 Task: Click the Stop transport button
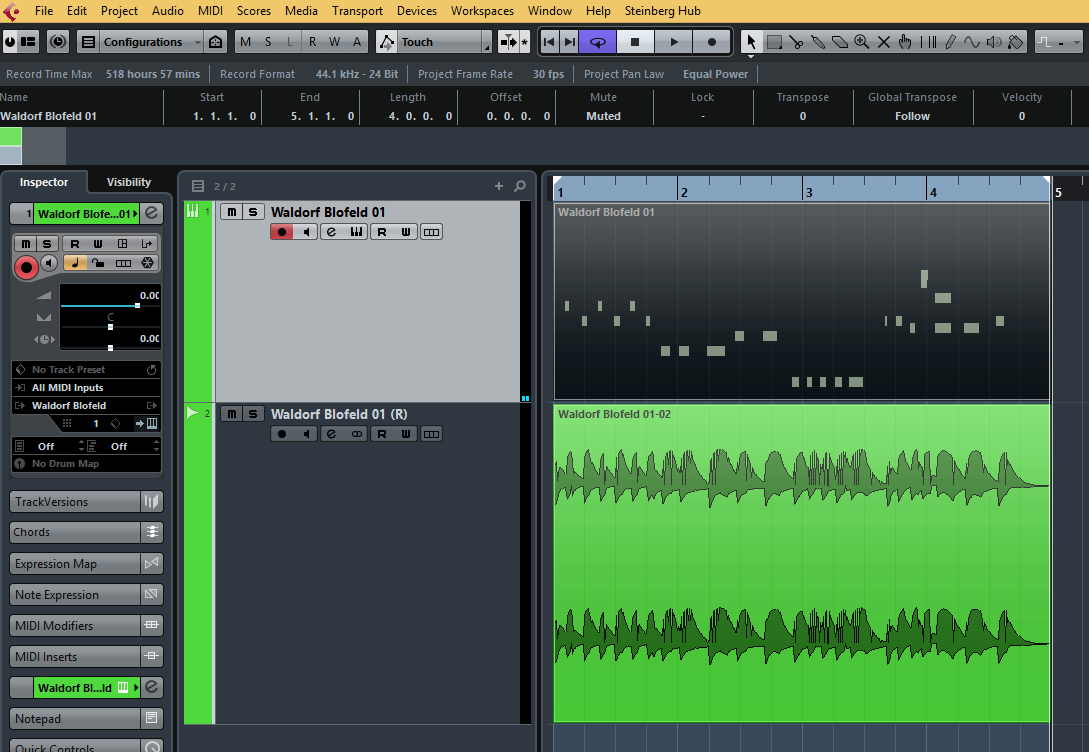(635, 42)
